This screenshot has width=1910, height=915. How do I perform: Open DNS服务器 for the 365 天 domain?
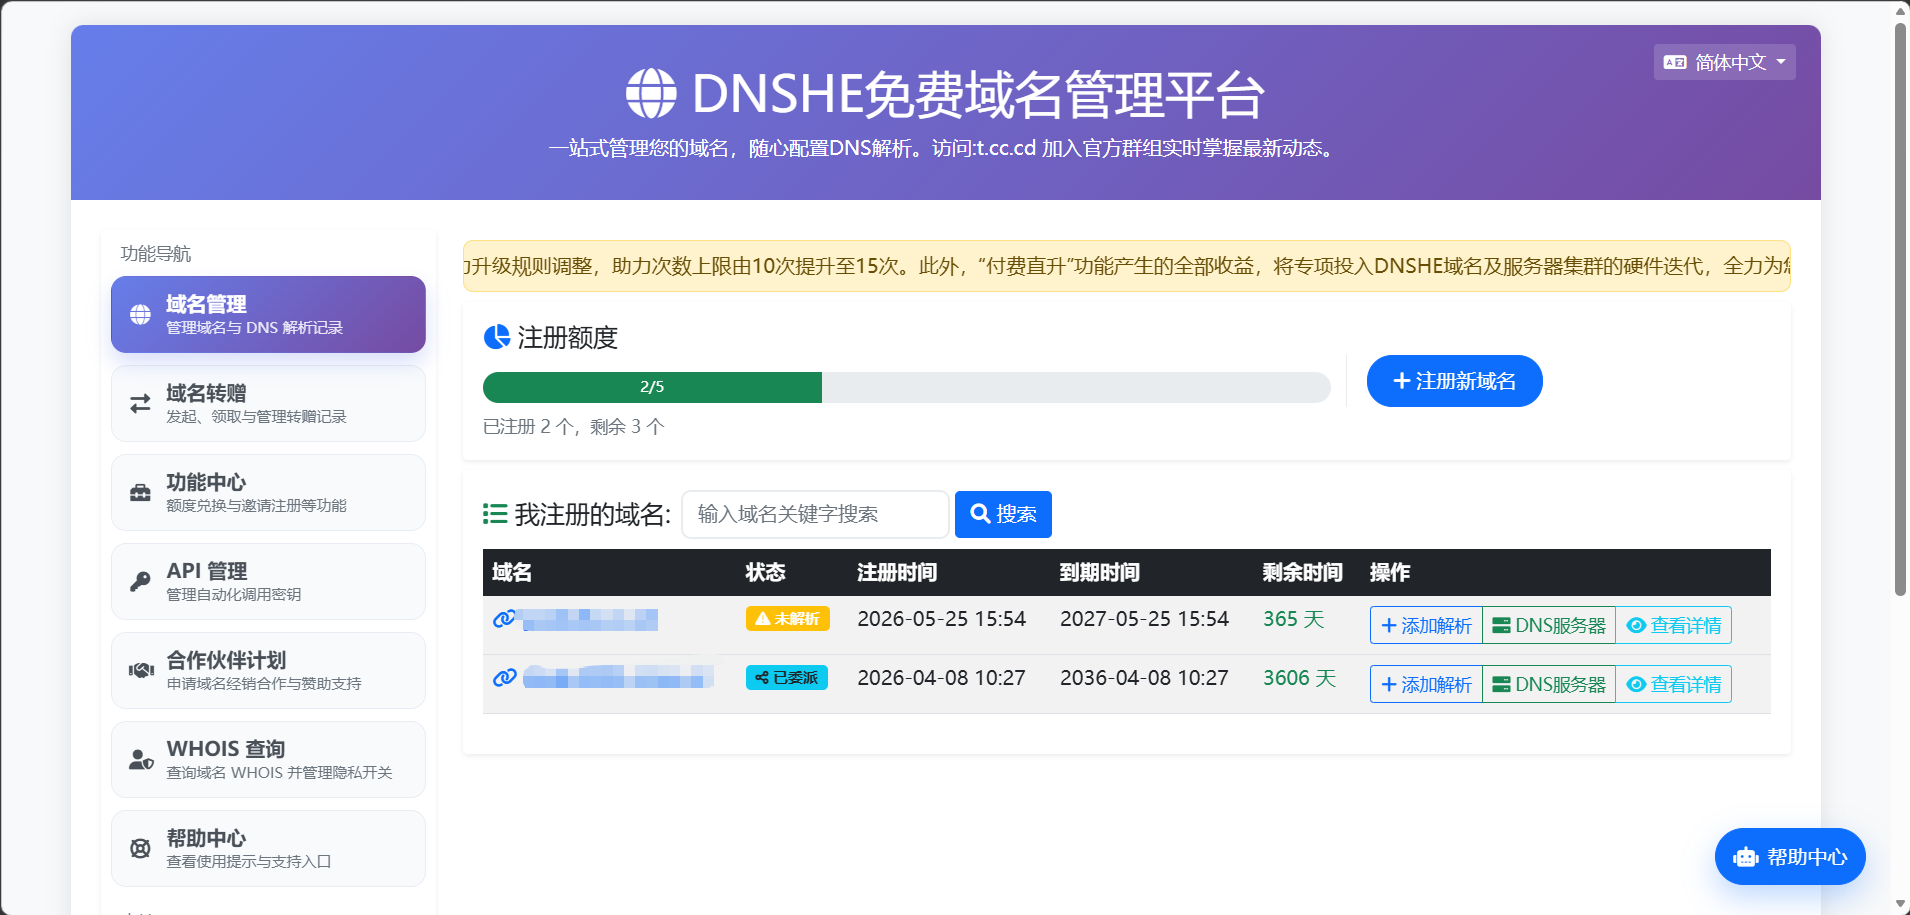click(x=1549, y=625)
